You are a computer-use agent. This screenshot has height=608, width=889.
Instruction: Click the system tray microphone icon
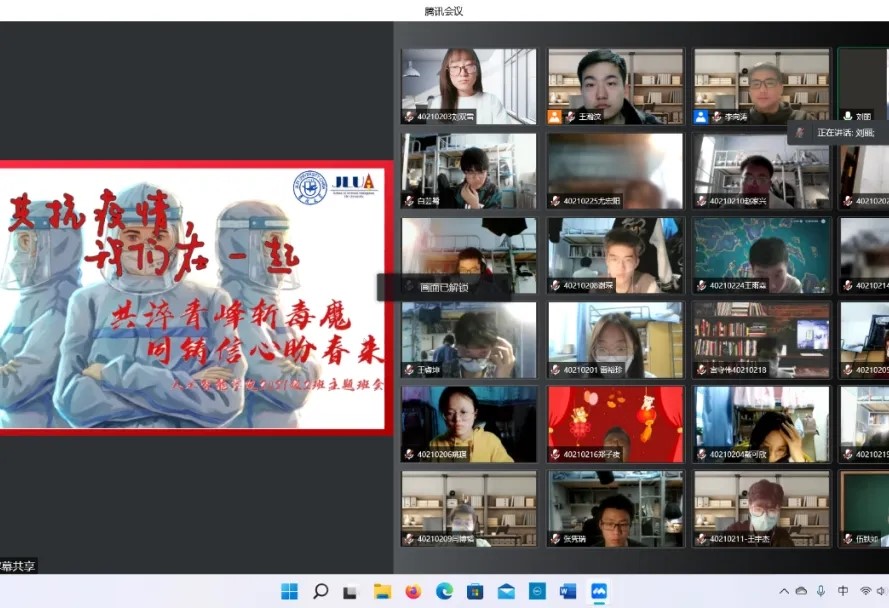click(821, 591)
